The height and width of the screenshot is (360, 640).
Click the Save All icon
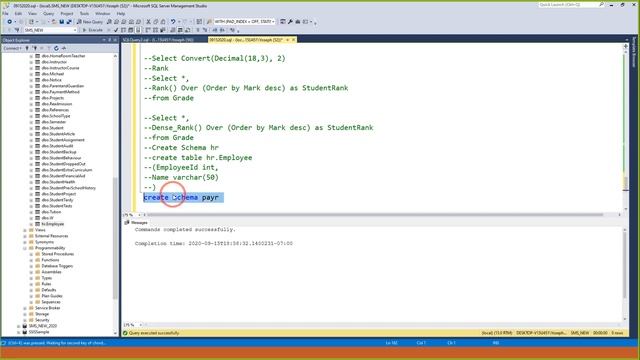[x=69, y=22]
